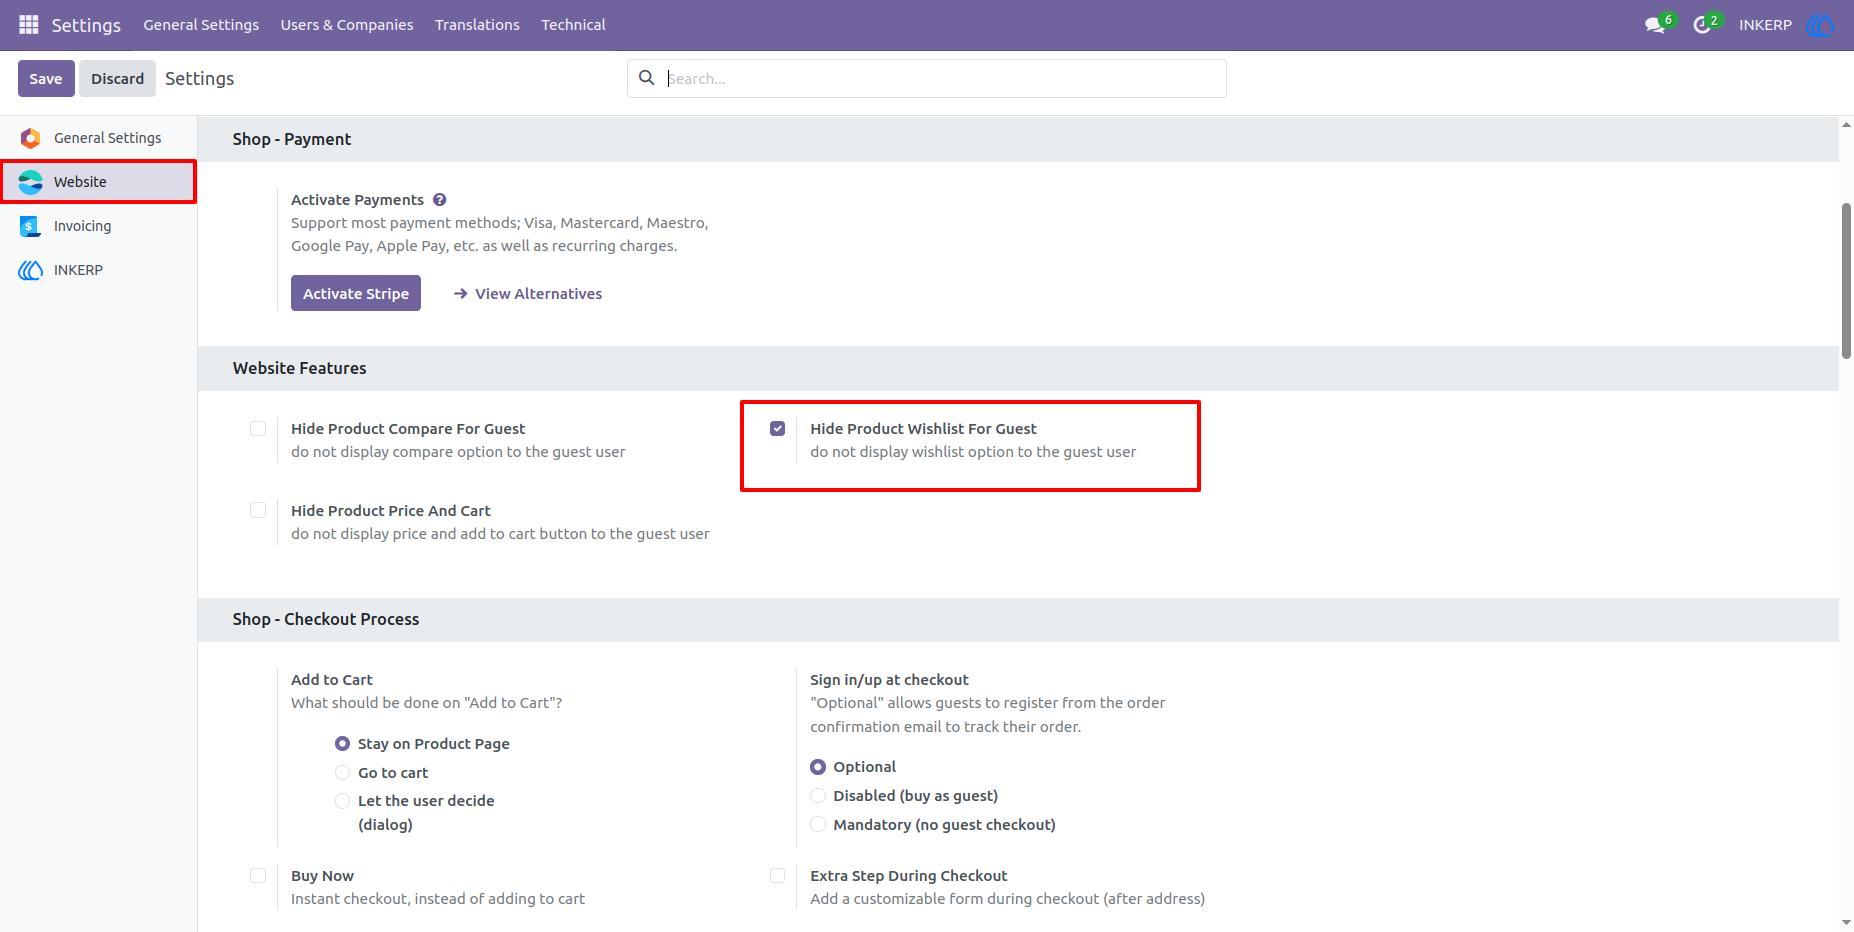
Task: Select the Invoicing icon in sidebar
Action: 30,226
